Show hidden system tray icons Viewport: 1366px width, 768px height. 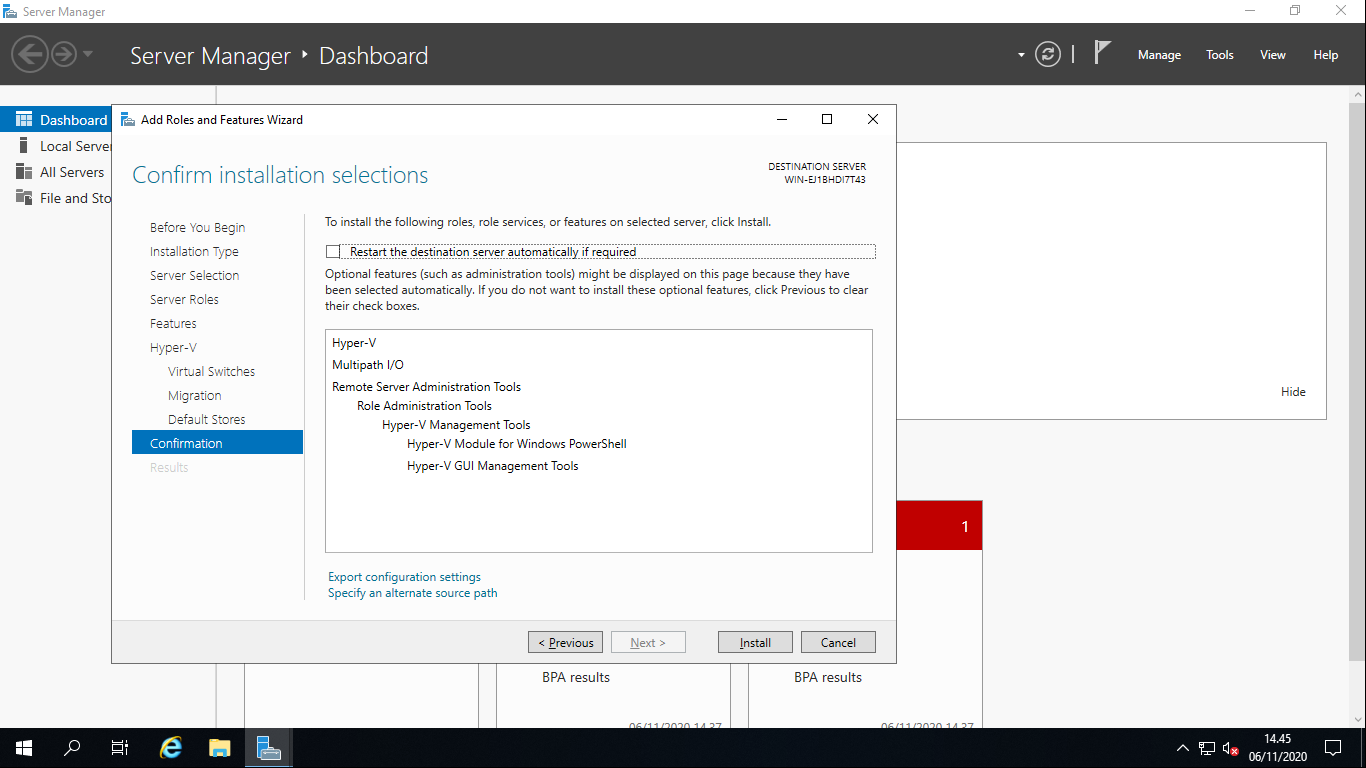pos(1183,748)
